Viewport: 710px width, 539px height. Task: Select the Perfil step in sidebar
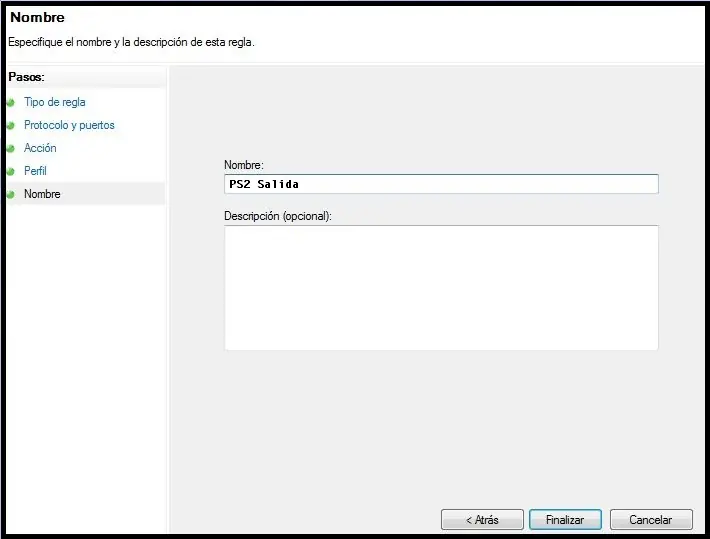point(35,171)
